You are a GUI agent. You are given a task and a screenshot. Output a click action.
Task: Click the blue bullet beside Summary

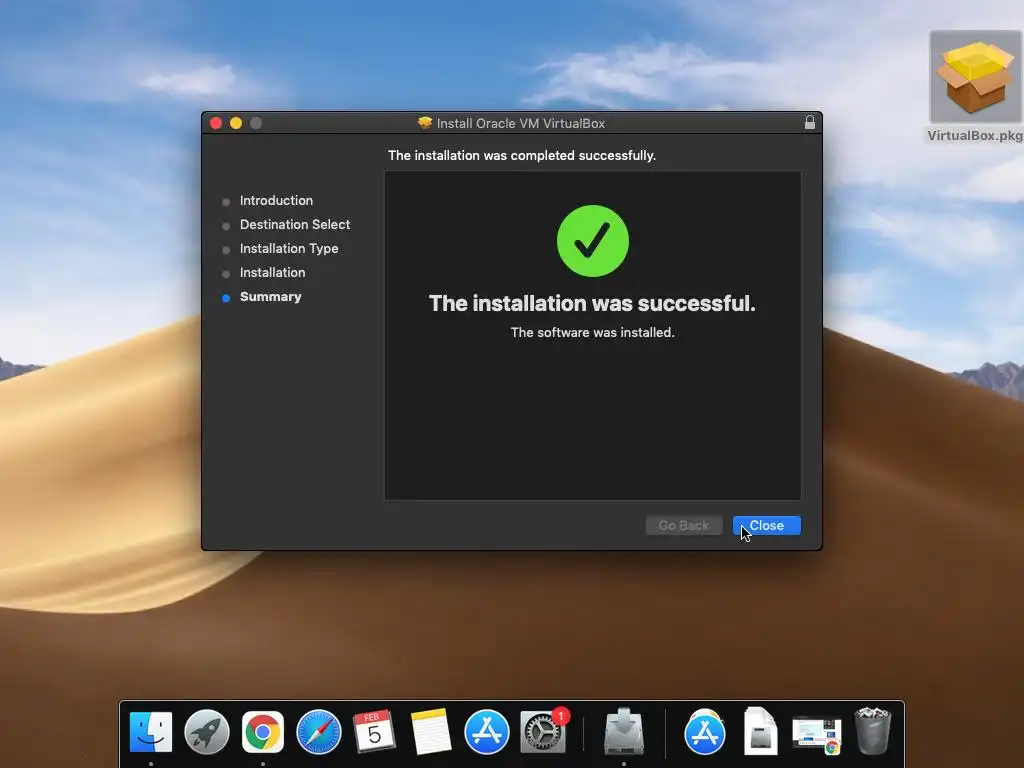[x=226, y=298]
